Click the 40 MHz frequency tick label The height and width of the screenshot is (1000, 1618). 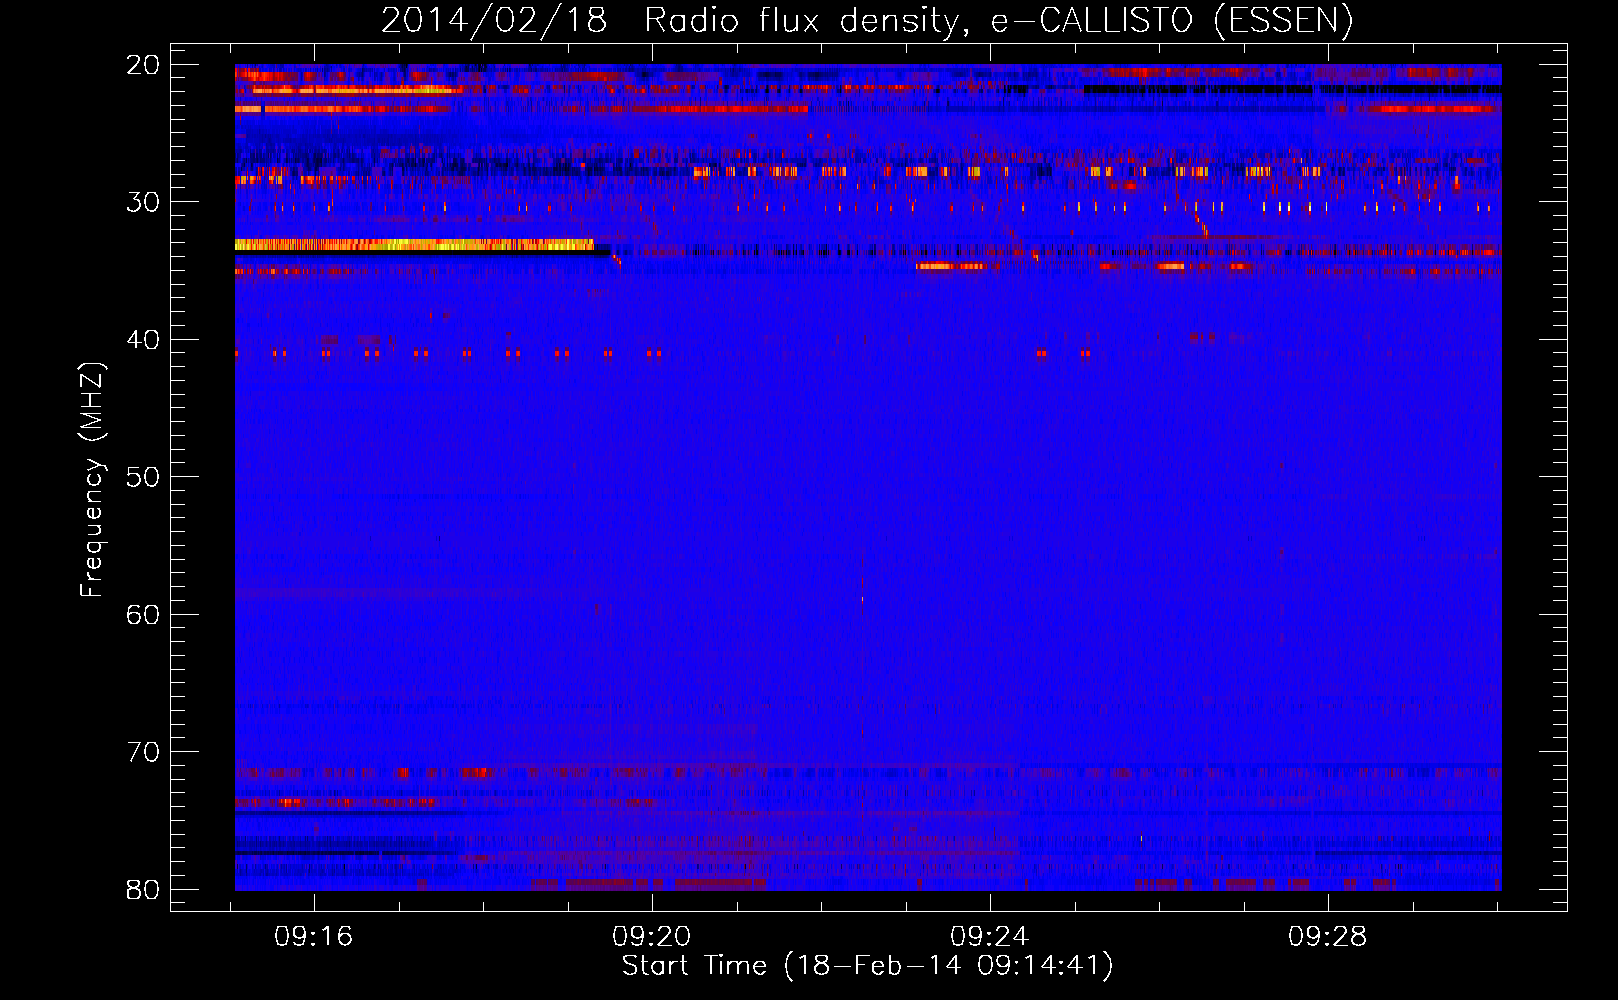coord(143,340)
